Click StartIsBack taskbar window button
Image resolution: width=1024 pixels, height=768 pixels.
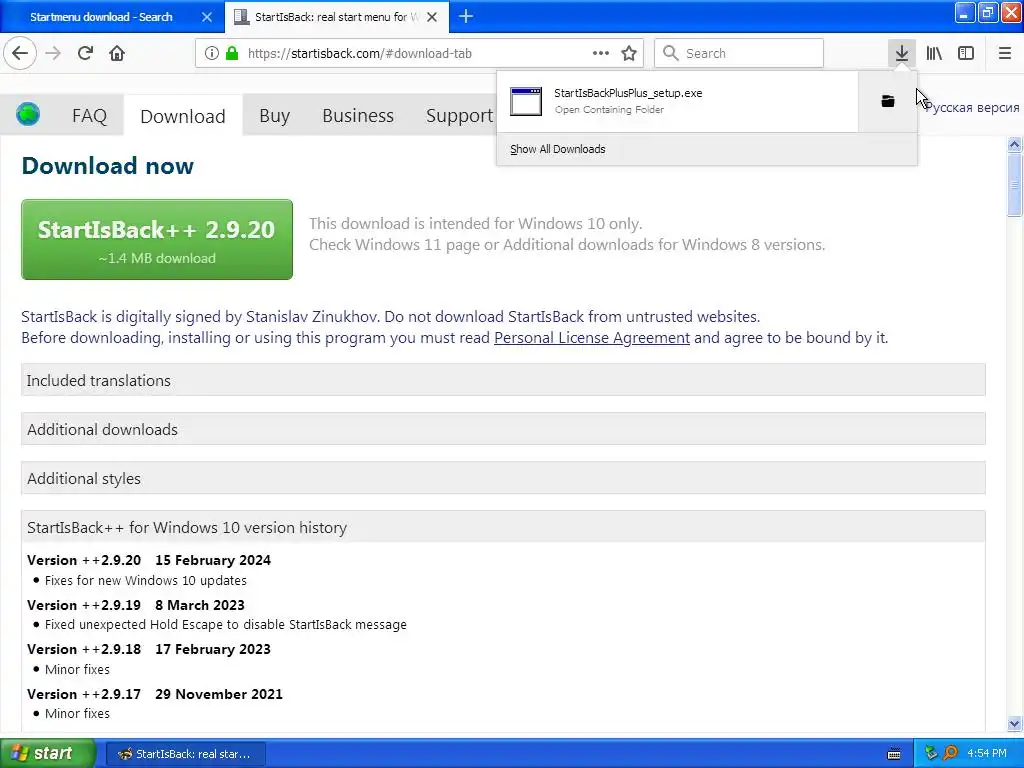[x=185, y=754]
